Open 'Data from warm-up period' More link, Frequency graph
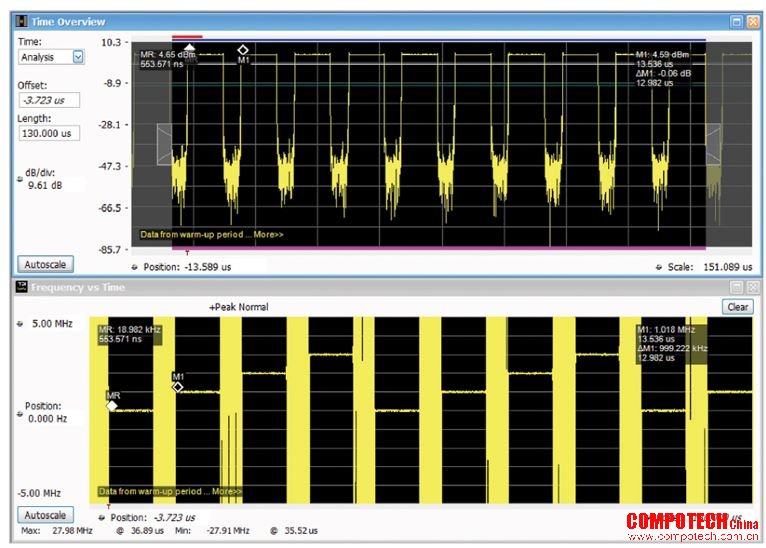Image resolution: width=766 pixels, height=548 pixels. 227,491
